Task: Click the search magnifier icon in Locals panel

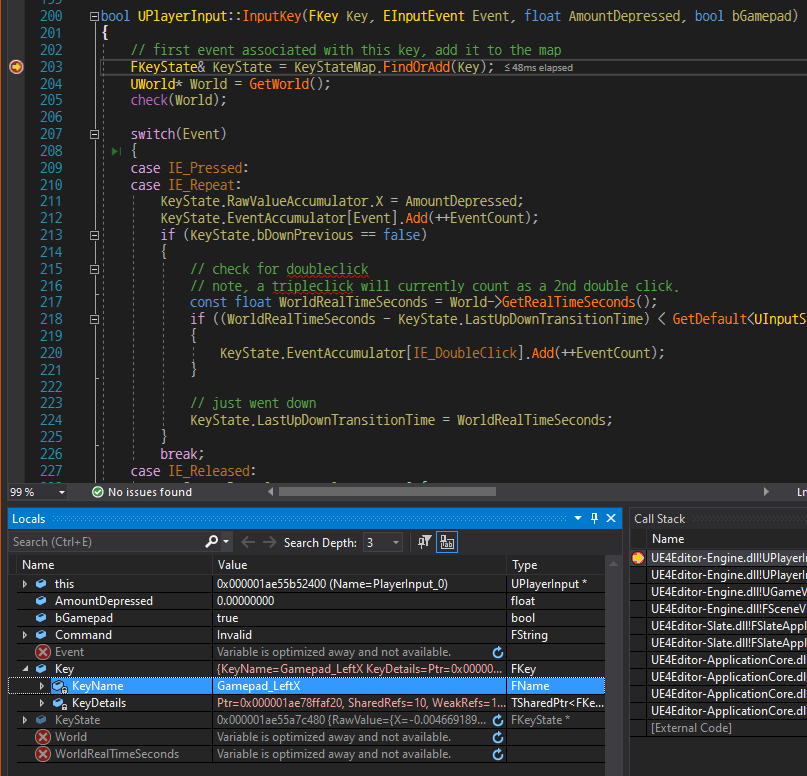Action: 209,541
